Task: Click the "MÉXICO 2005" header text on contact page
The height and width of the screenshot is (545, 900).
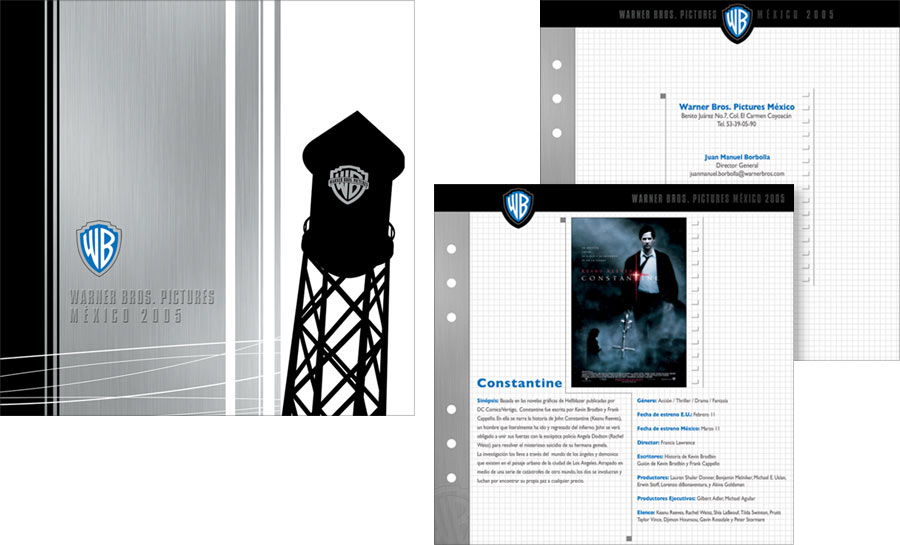Action: (796, 15)
